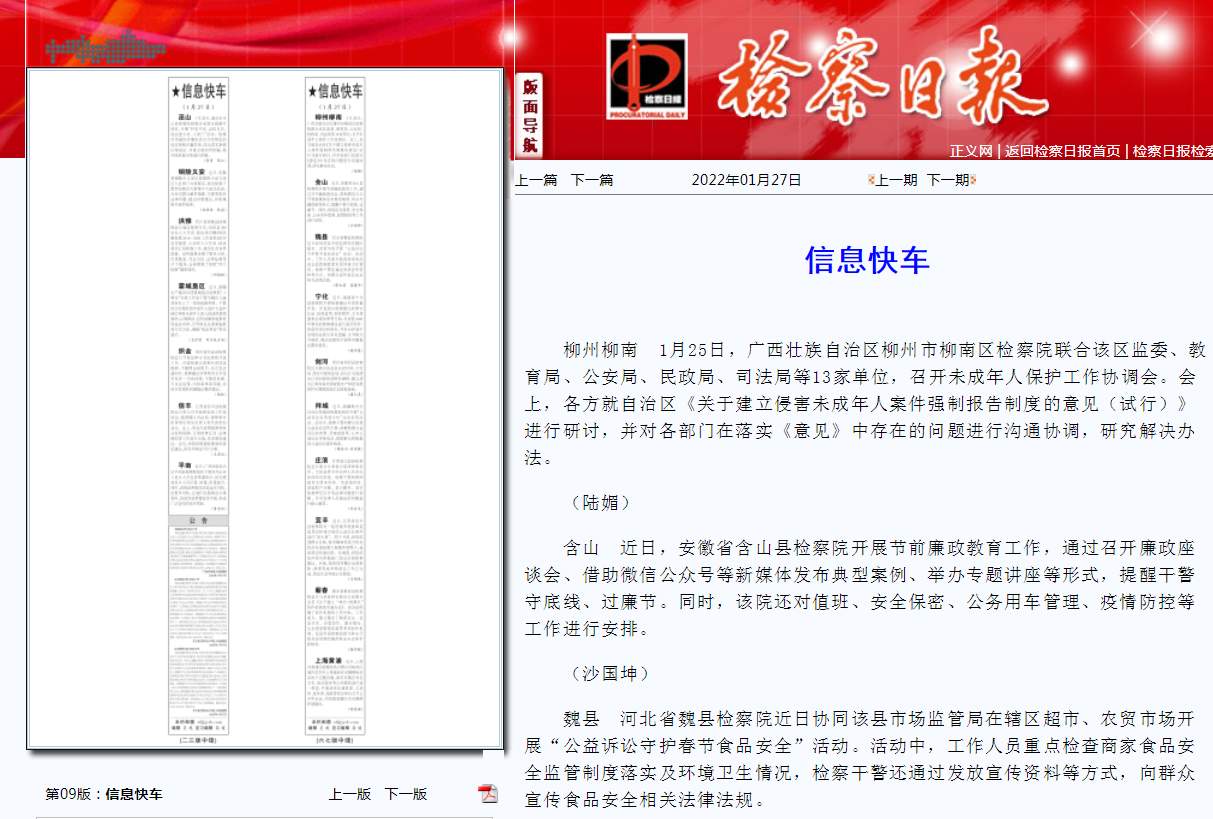The image size is (1213, 819).
Task: Go to previous article with 上一篇
Action: pyautogui.click(x=536, y=180)
